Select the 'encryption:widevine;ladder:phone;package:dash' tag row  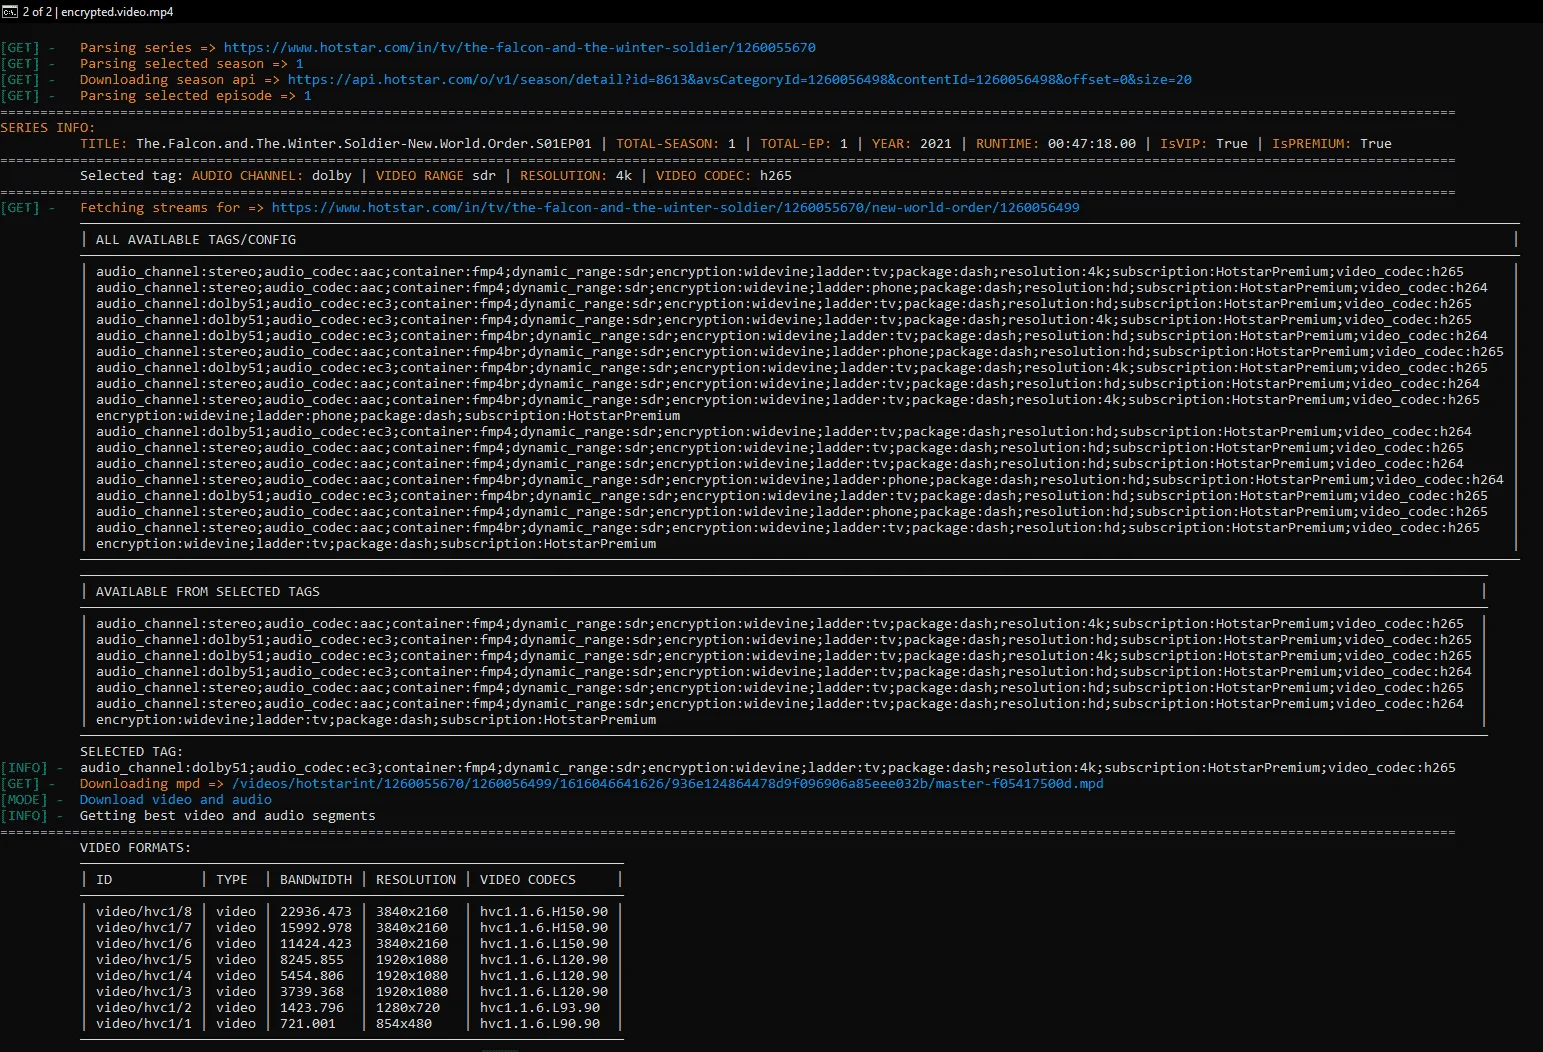tap(388, 416)
